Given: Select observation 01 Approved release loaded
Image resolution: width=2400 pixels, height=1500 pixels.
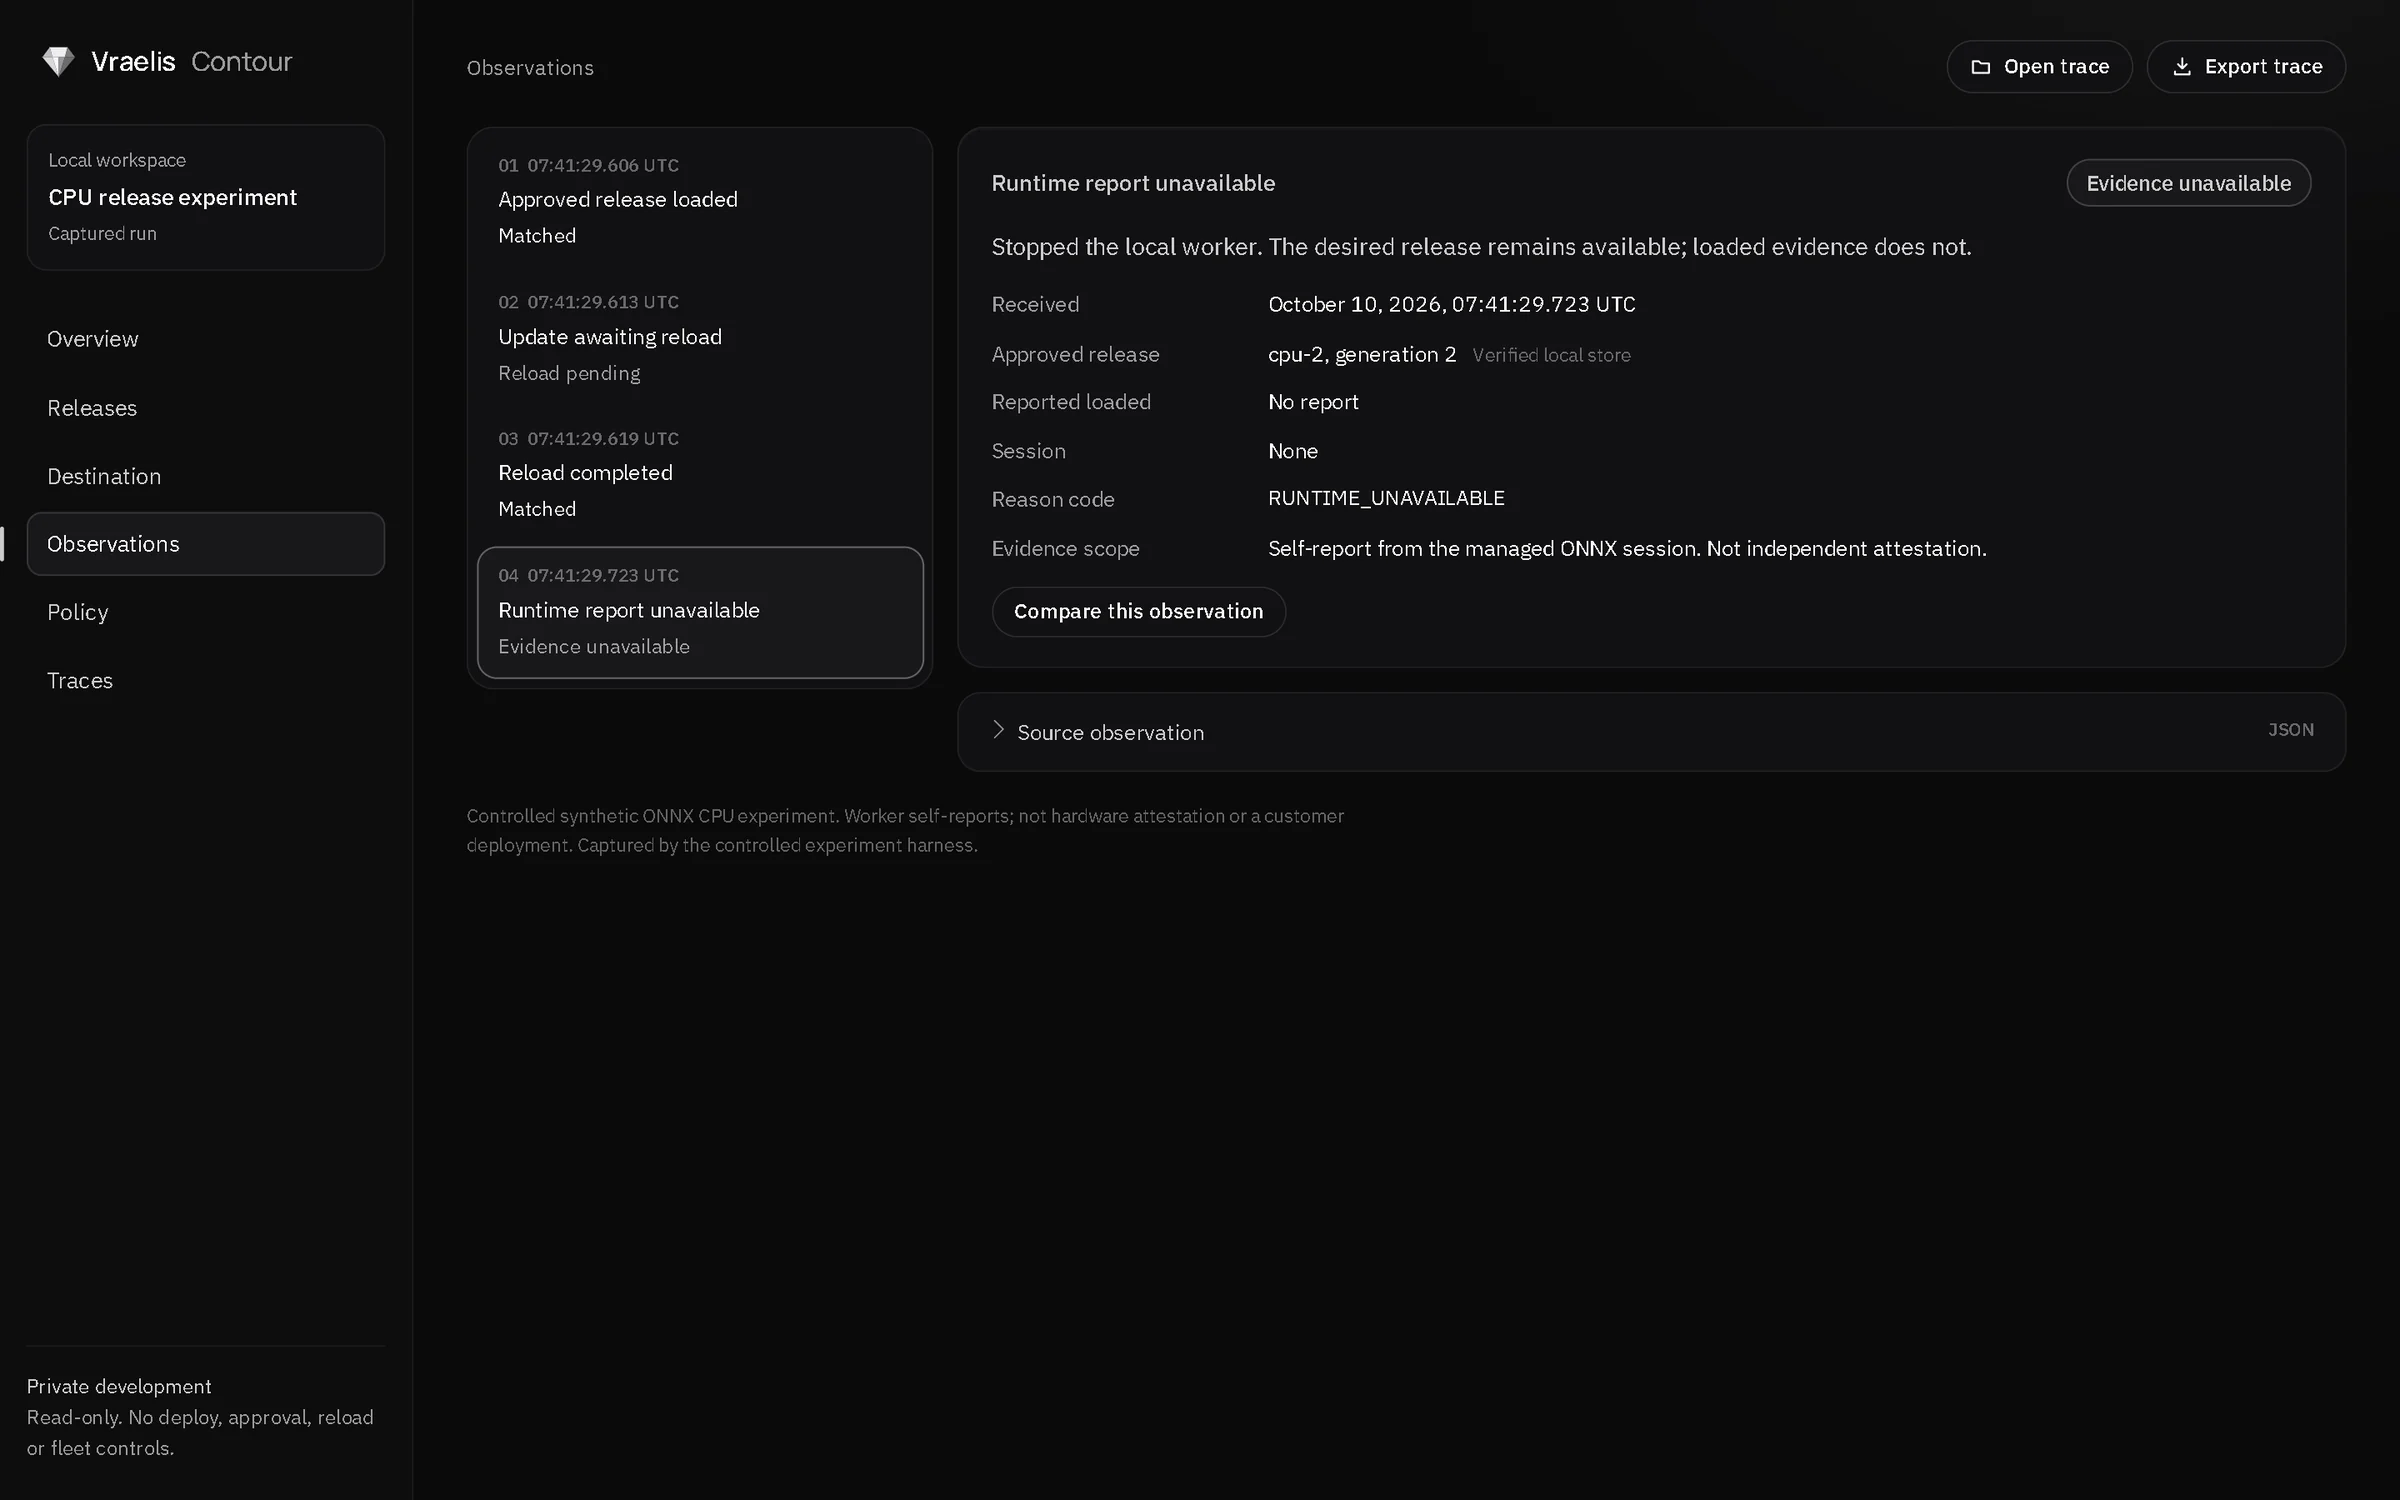Looking at the screenshot, I should click(x=700, y=200).
